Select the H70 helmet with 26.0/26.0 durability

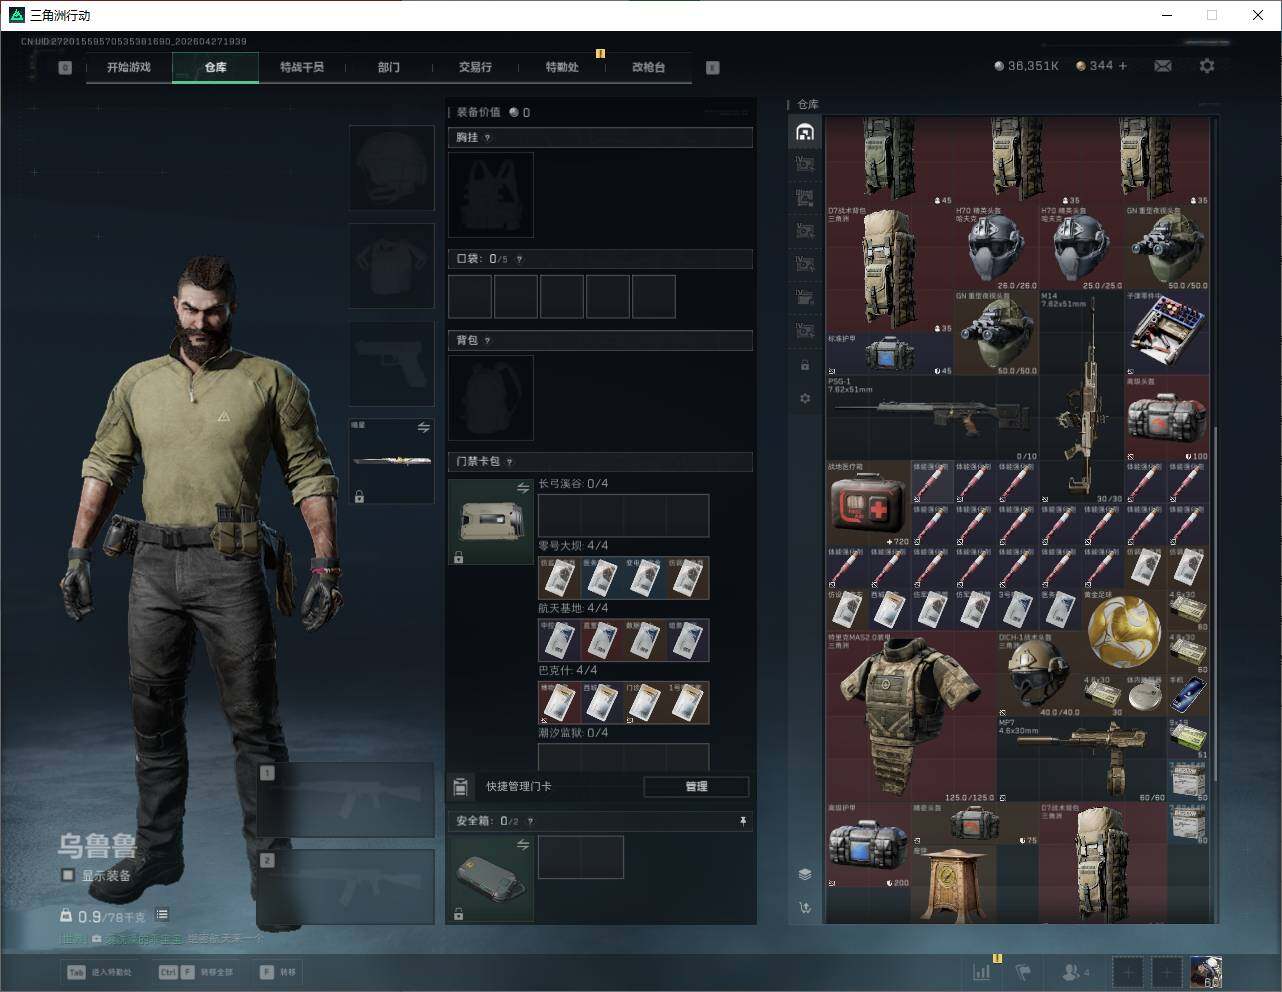[x=997, y=248]
